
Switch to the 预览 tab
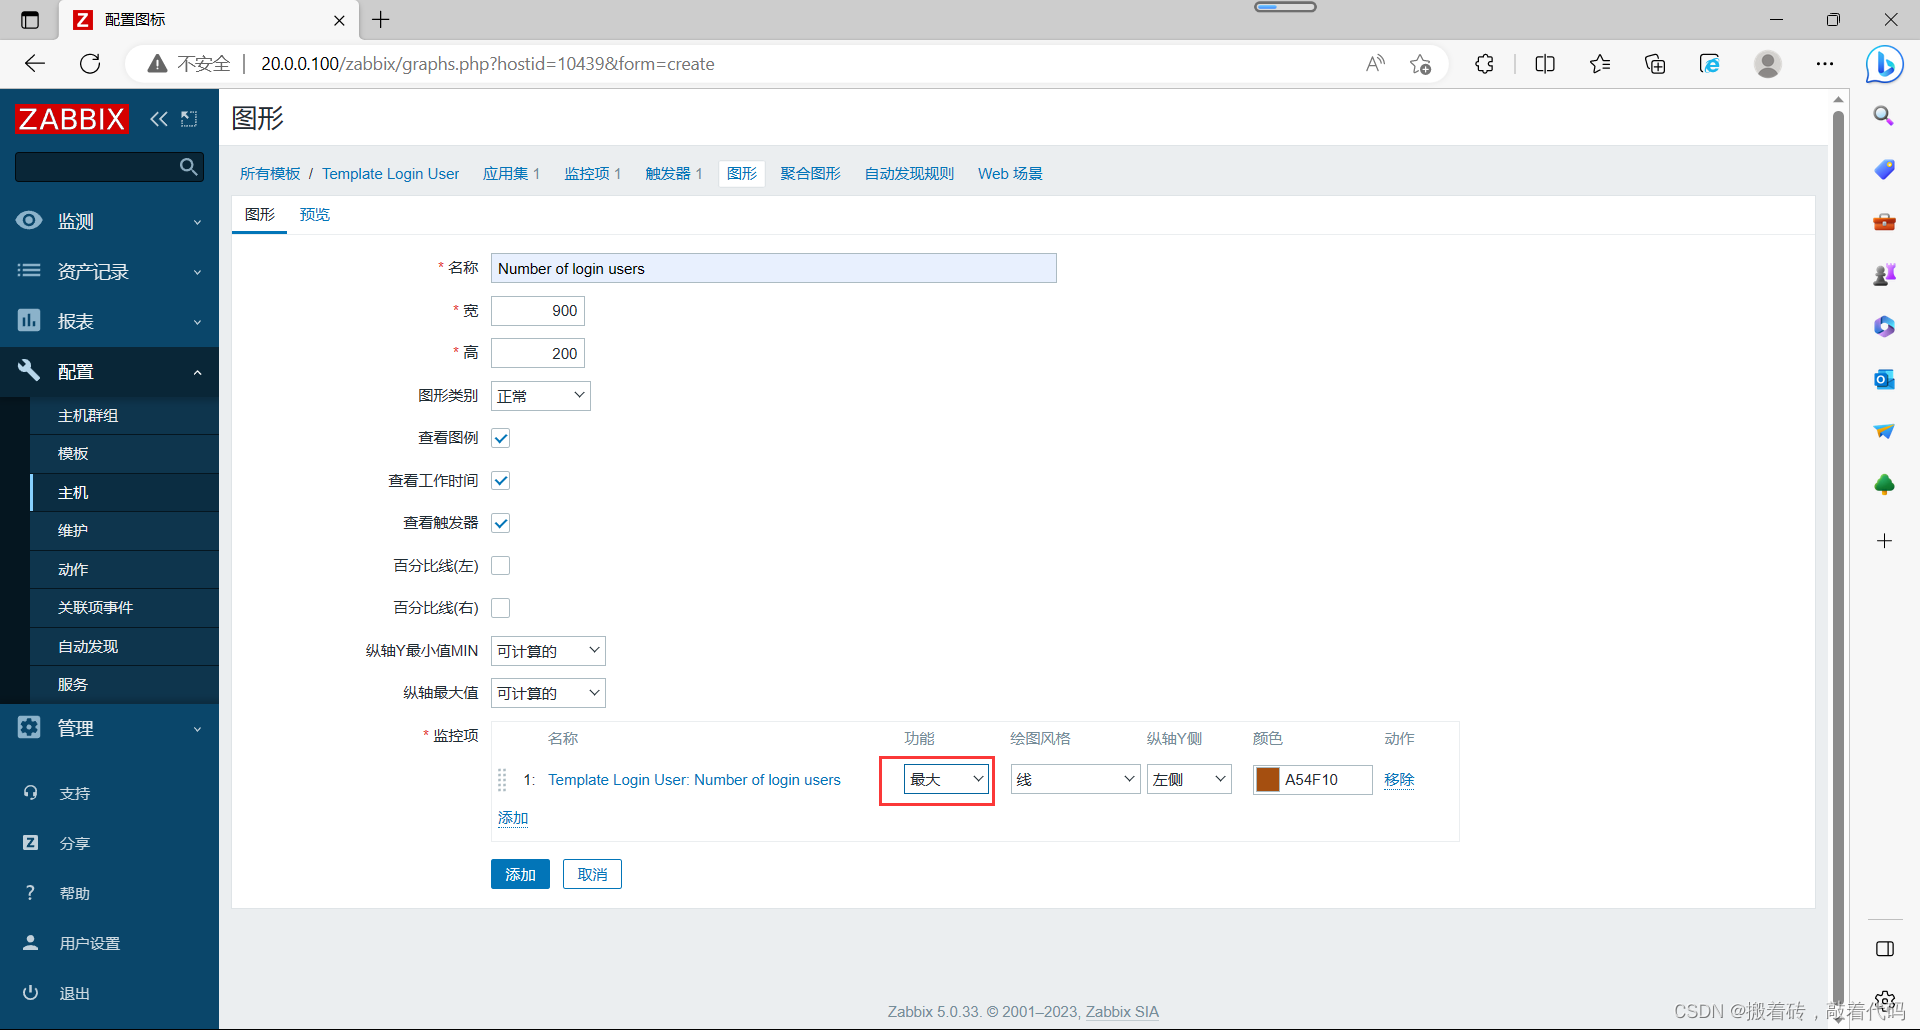(315, 214)
